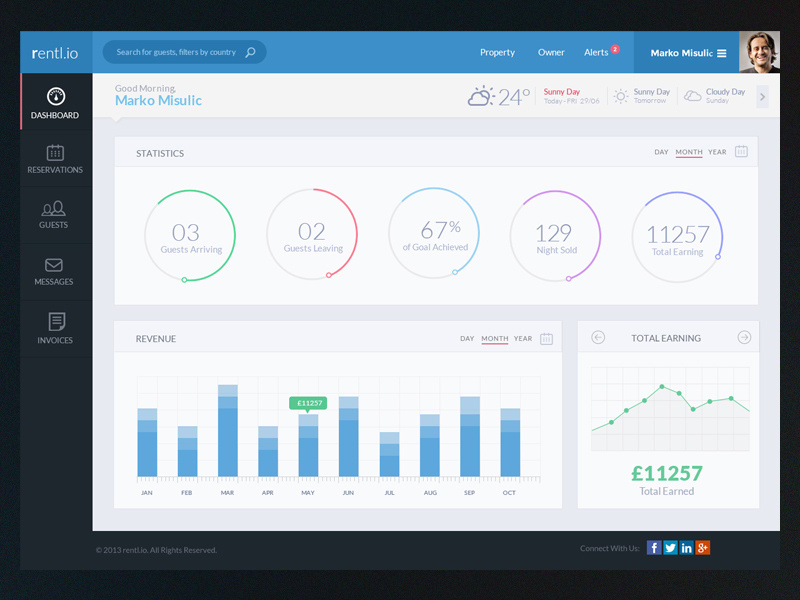This screenshot has width=800, height=600.
Task: Open the Owner menu
Action: point(551,53)
